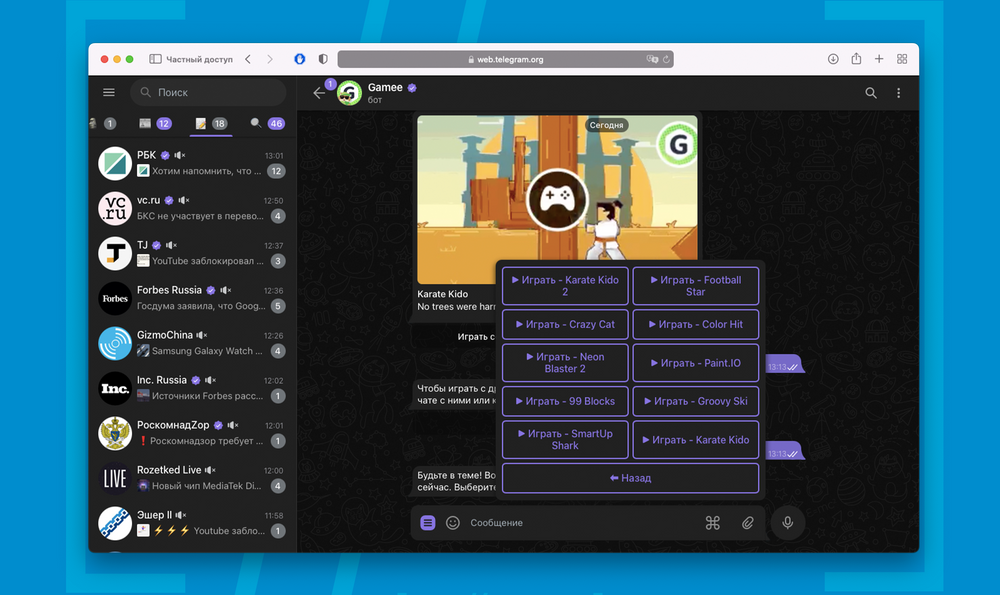Click Играть - Neon Blaster 2 button
This screenshot has height=595, width=1000.
click(565, 363)
